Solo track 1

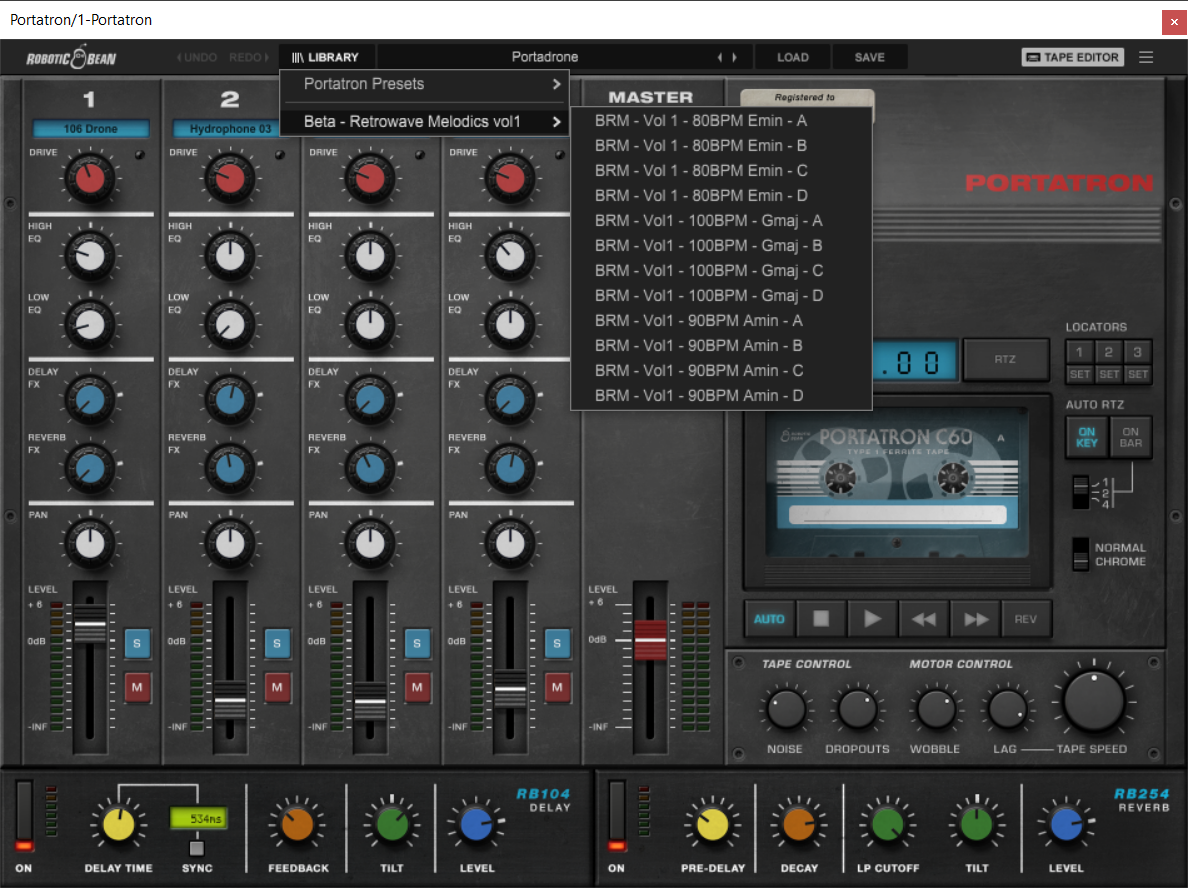(x=138, y=643)
